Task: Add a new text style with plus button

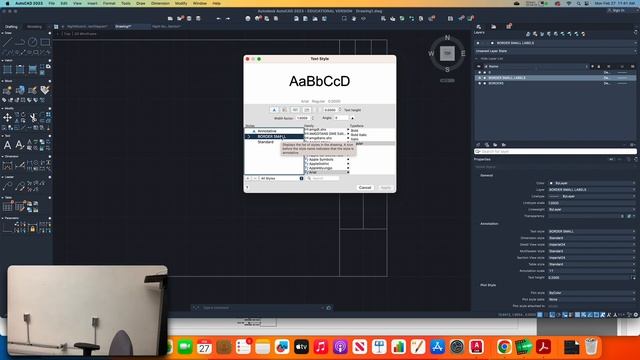Action: pos(248,178)
